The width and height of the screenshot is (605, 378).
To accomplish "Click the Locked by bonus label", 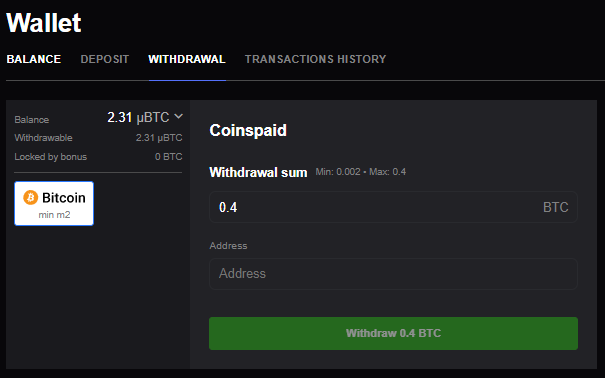I will (51, 157).
